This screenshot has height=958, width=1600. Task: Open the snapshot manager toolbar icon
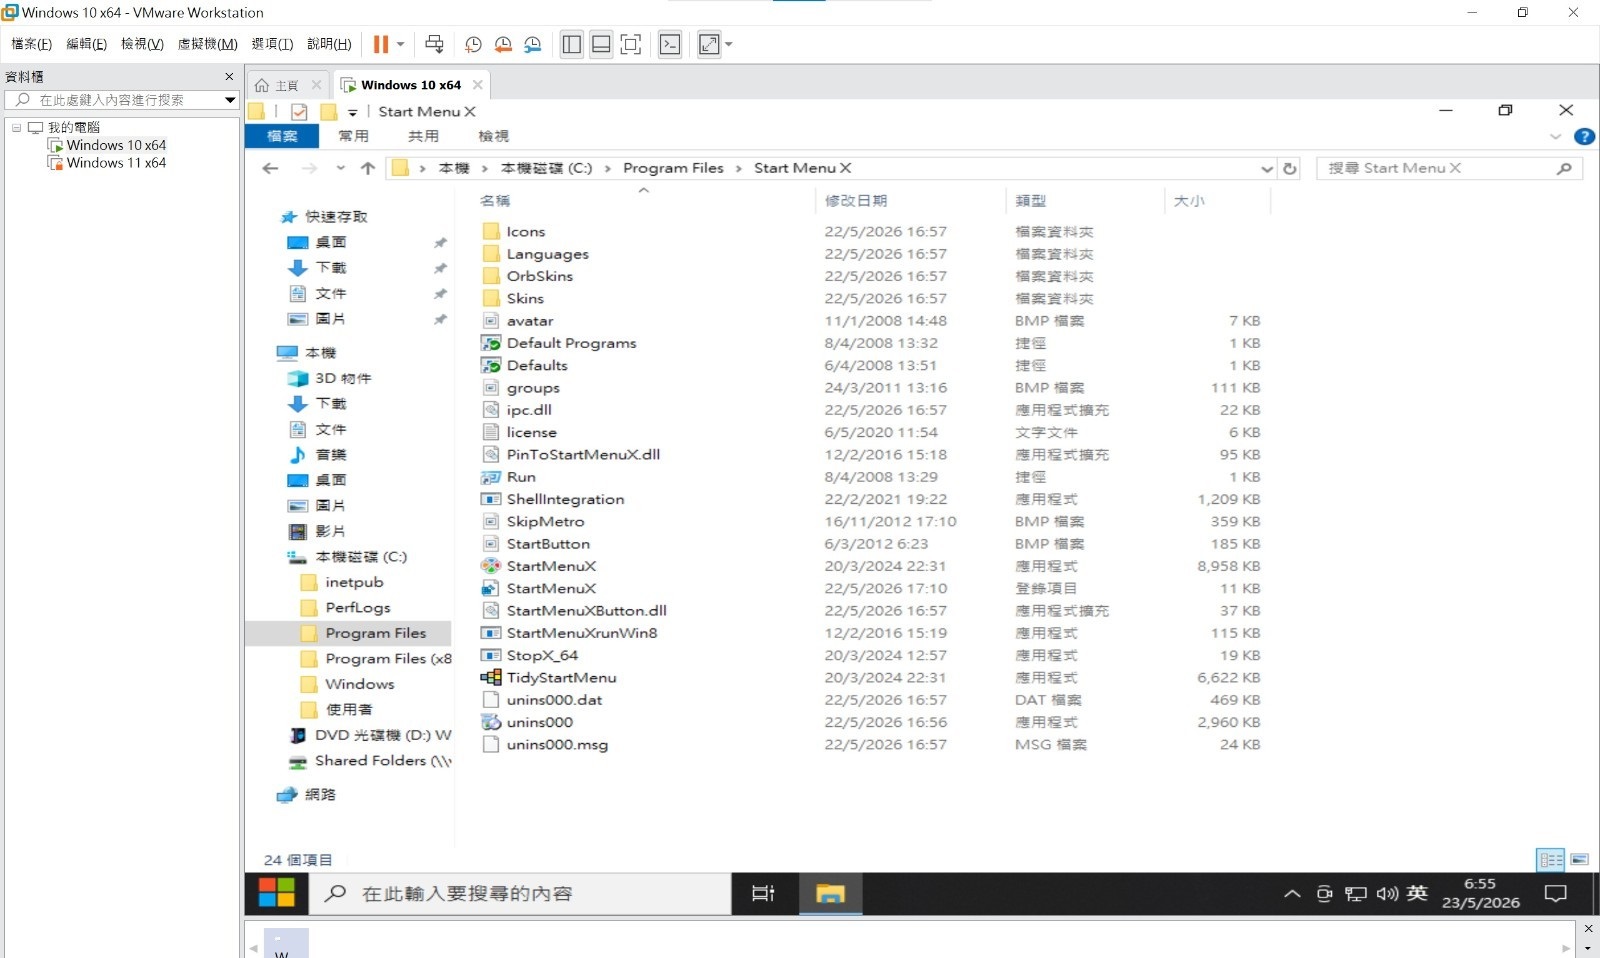point(533,44)
